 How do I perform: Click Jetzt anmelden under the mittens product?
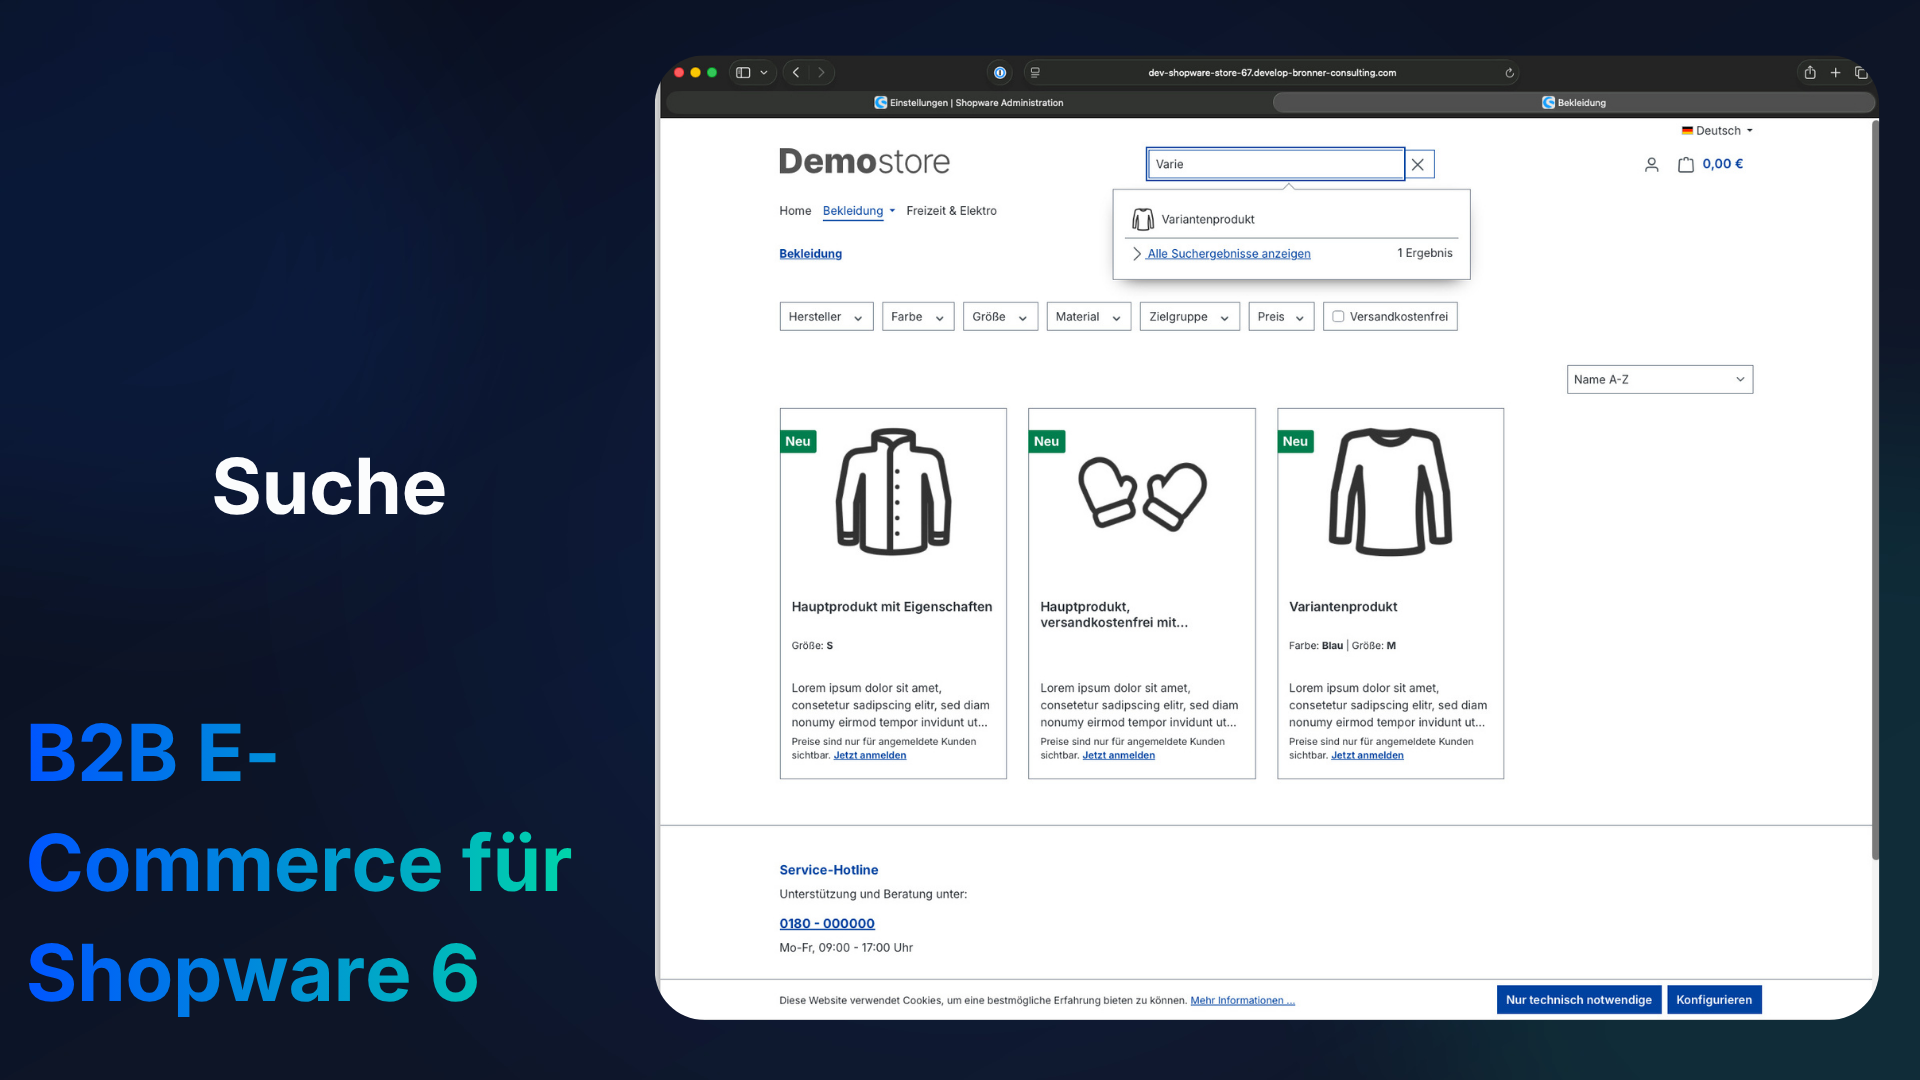(x=1118, y=756)
